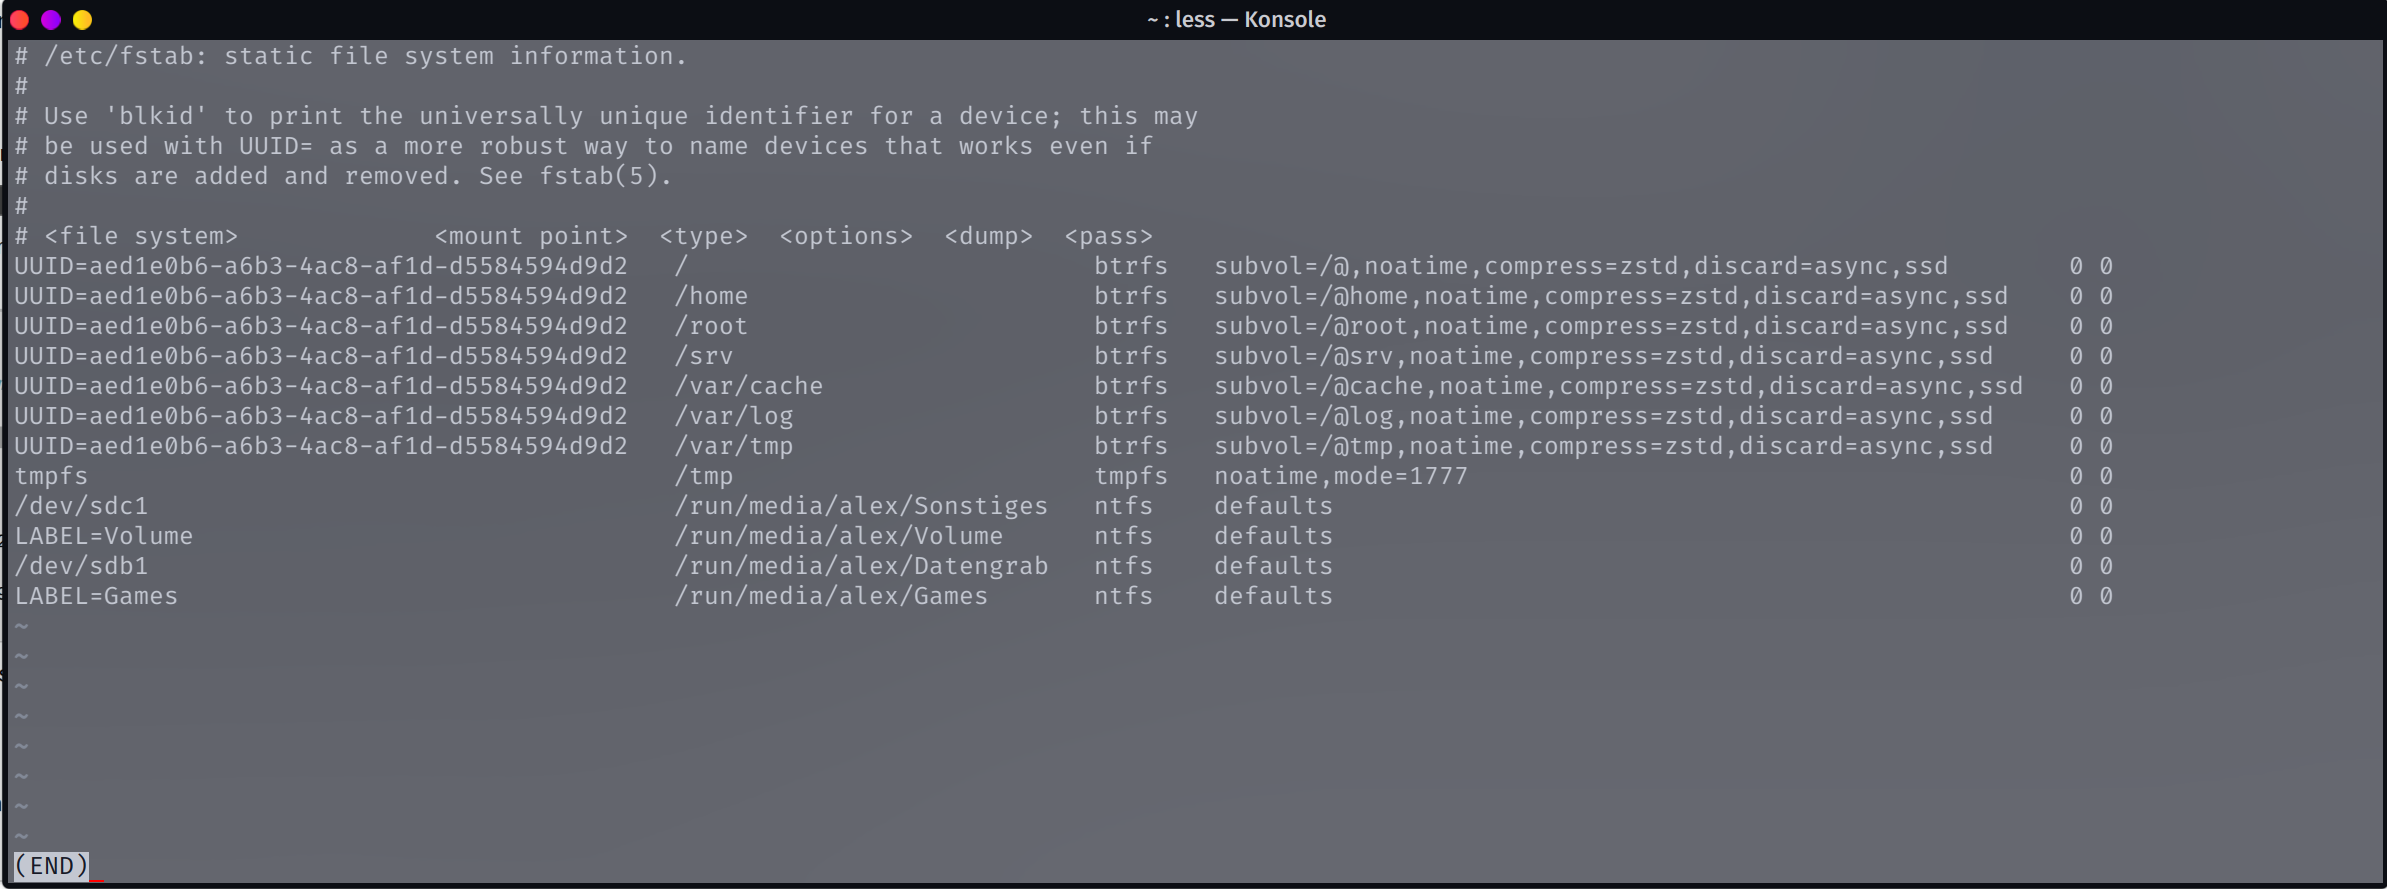Click the /var/cache mount point text
The height and width of the screenshot is (889, 2387).
tap(749, 386)
